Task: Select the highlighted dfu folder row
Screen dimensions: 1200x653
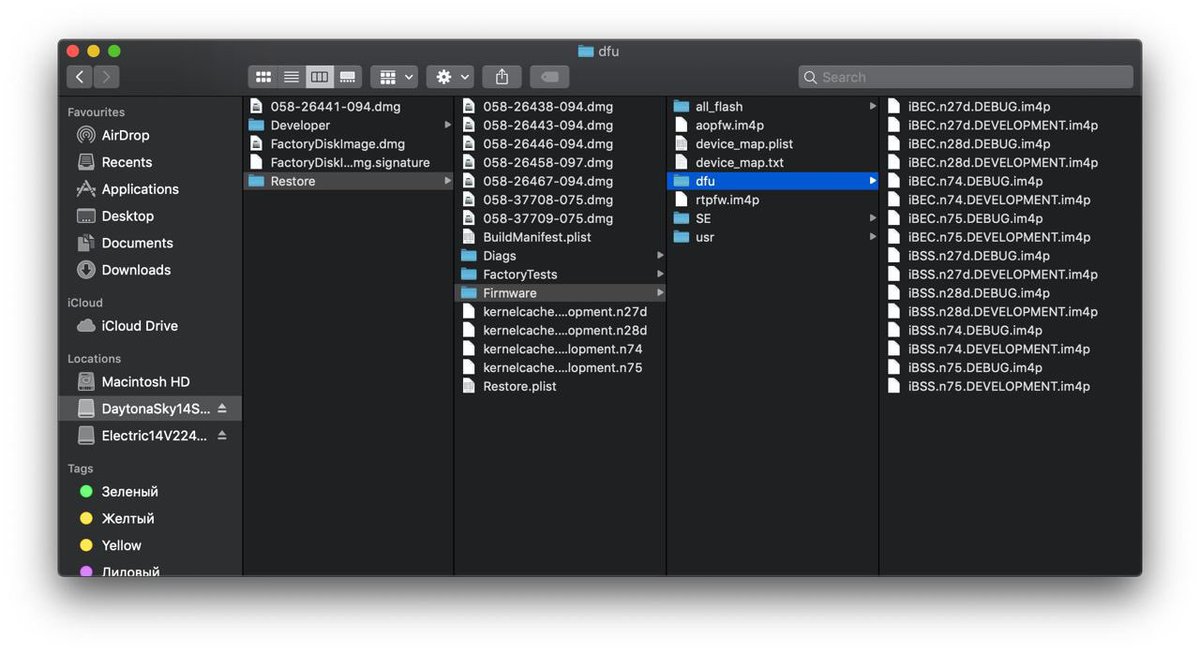Action: click(x=773, y=181)
